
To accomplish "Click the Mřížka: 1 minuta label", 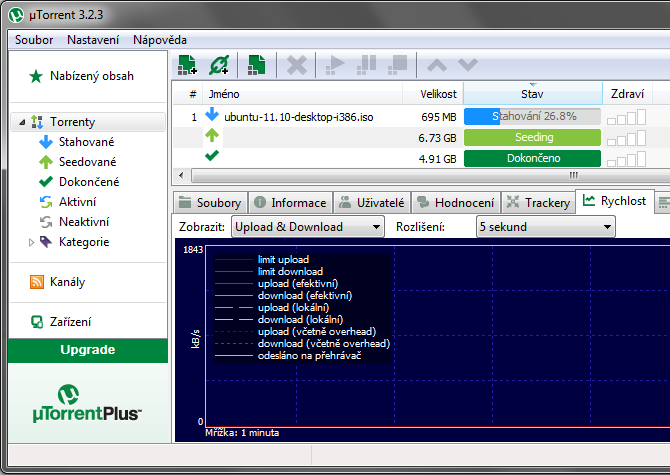I will [x=242, y=433].
